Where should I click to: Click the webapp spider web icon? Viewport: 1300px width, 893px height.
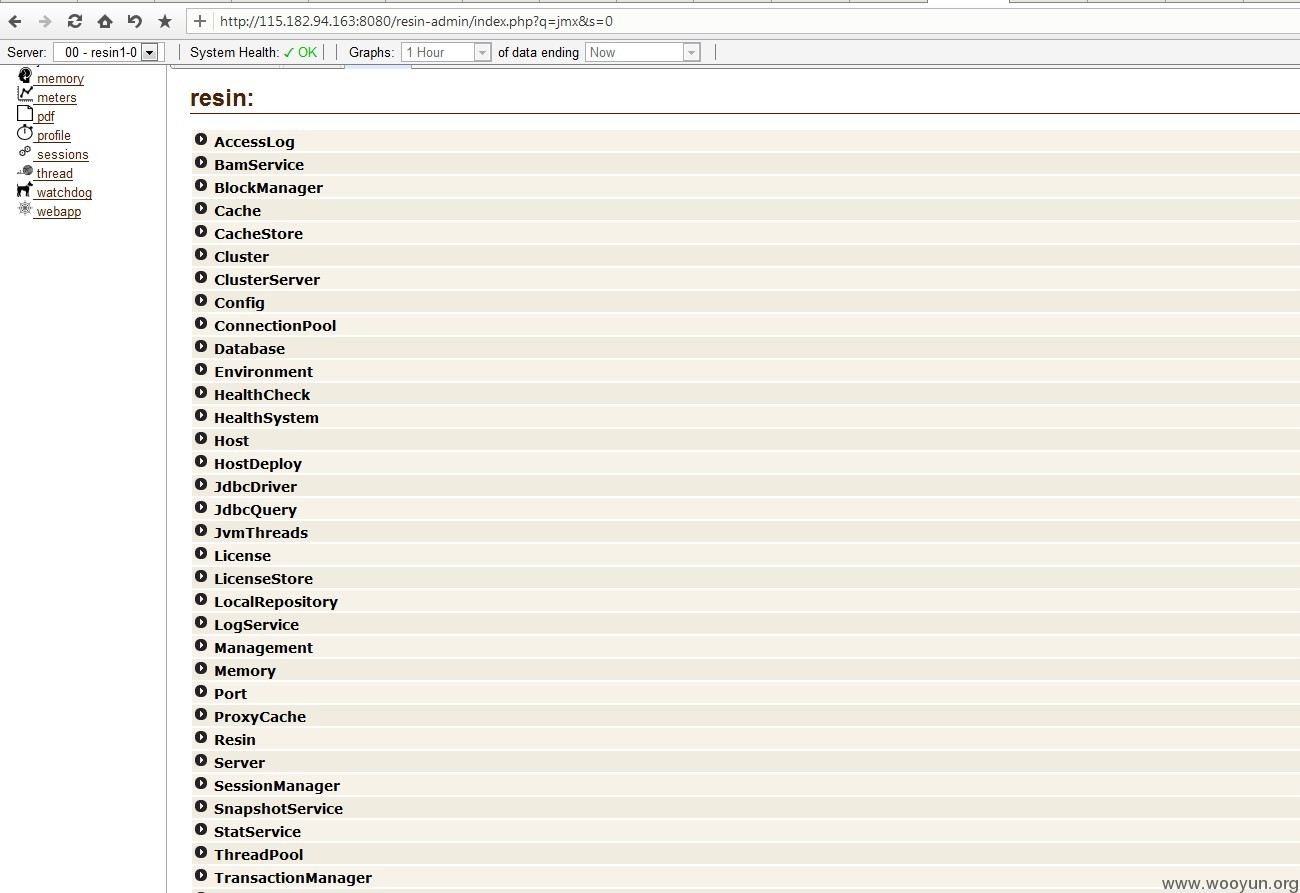[25, 209]
